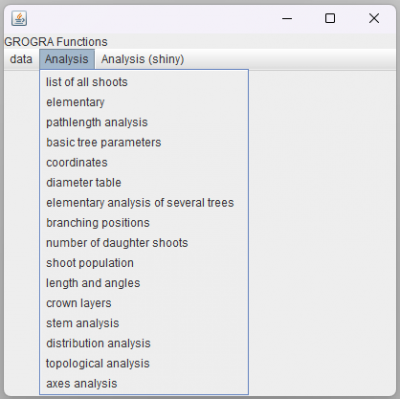This screenshot has width=400, height=399.
Task: Select length and angles
Action: pyautogui.click(x=144, y=283)
